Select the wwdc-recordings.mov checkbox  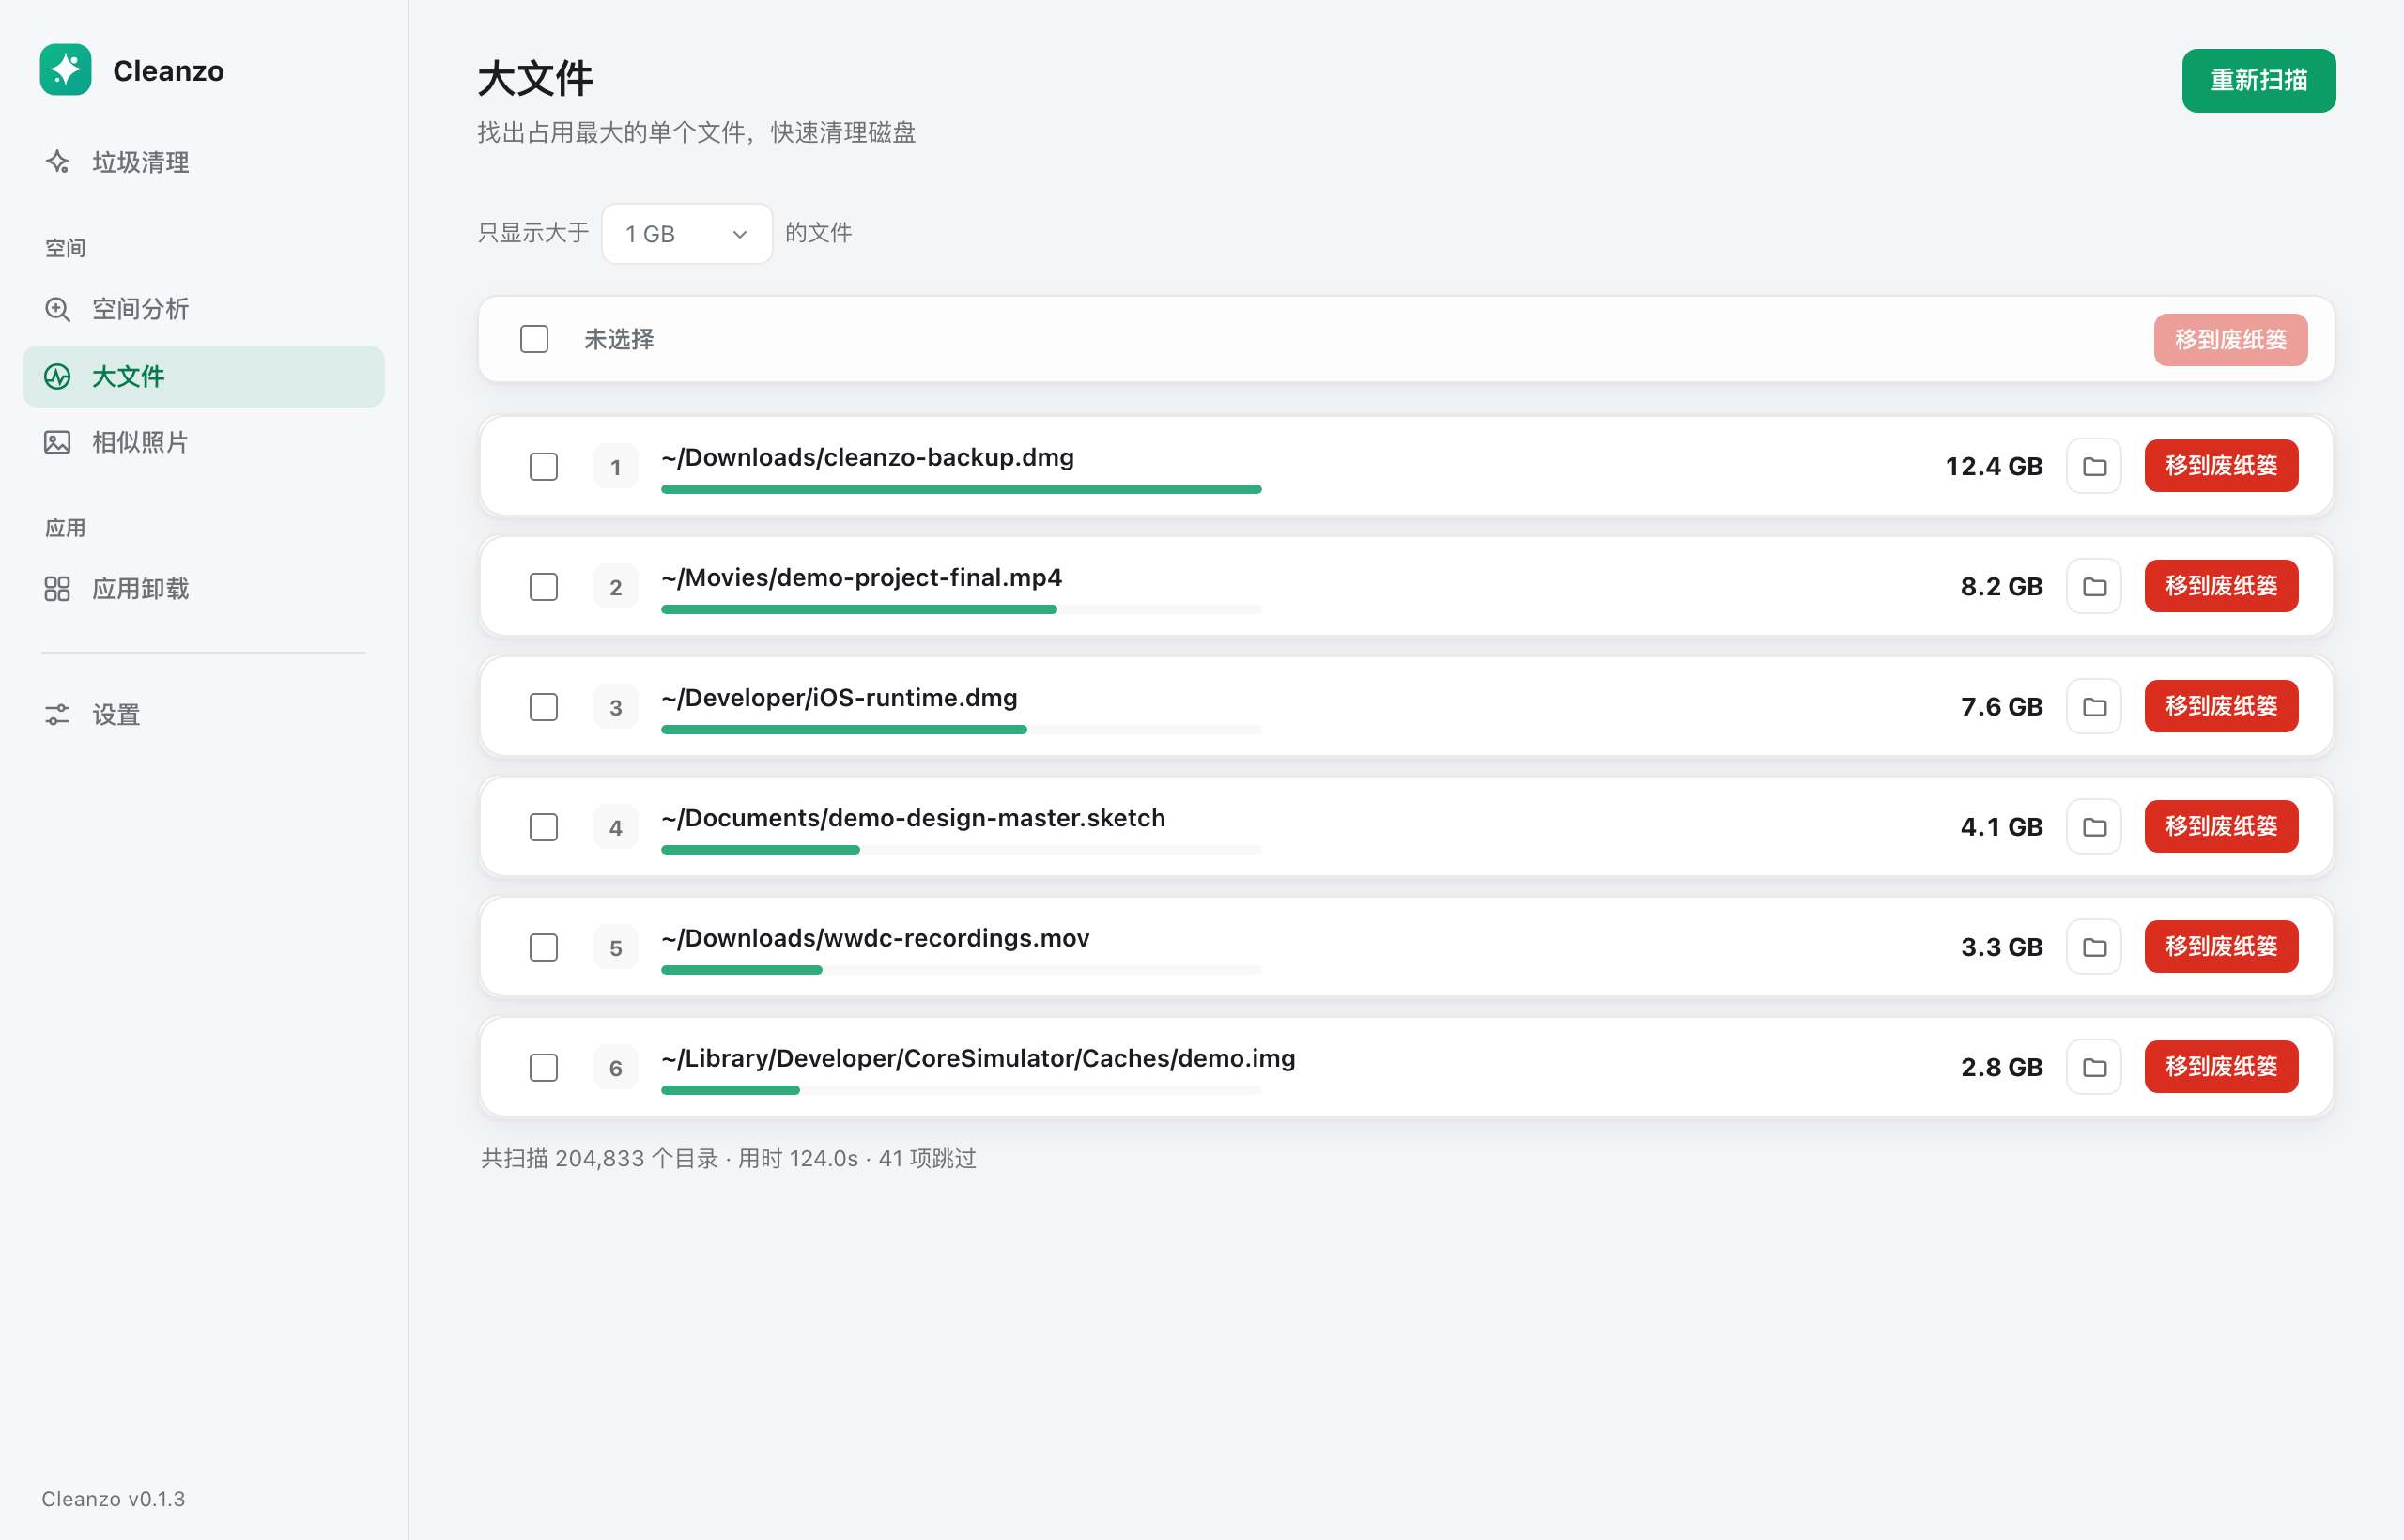coord(544,947)
